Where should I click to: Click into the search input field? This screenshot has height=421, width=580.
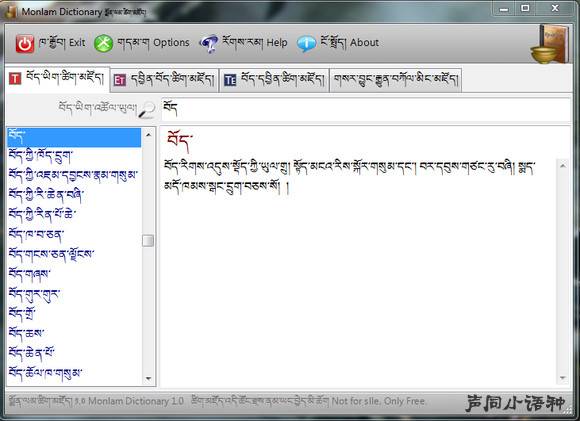click(x=365, y=110)
